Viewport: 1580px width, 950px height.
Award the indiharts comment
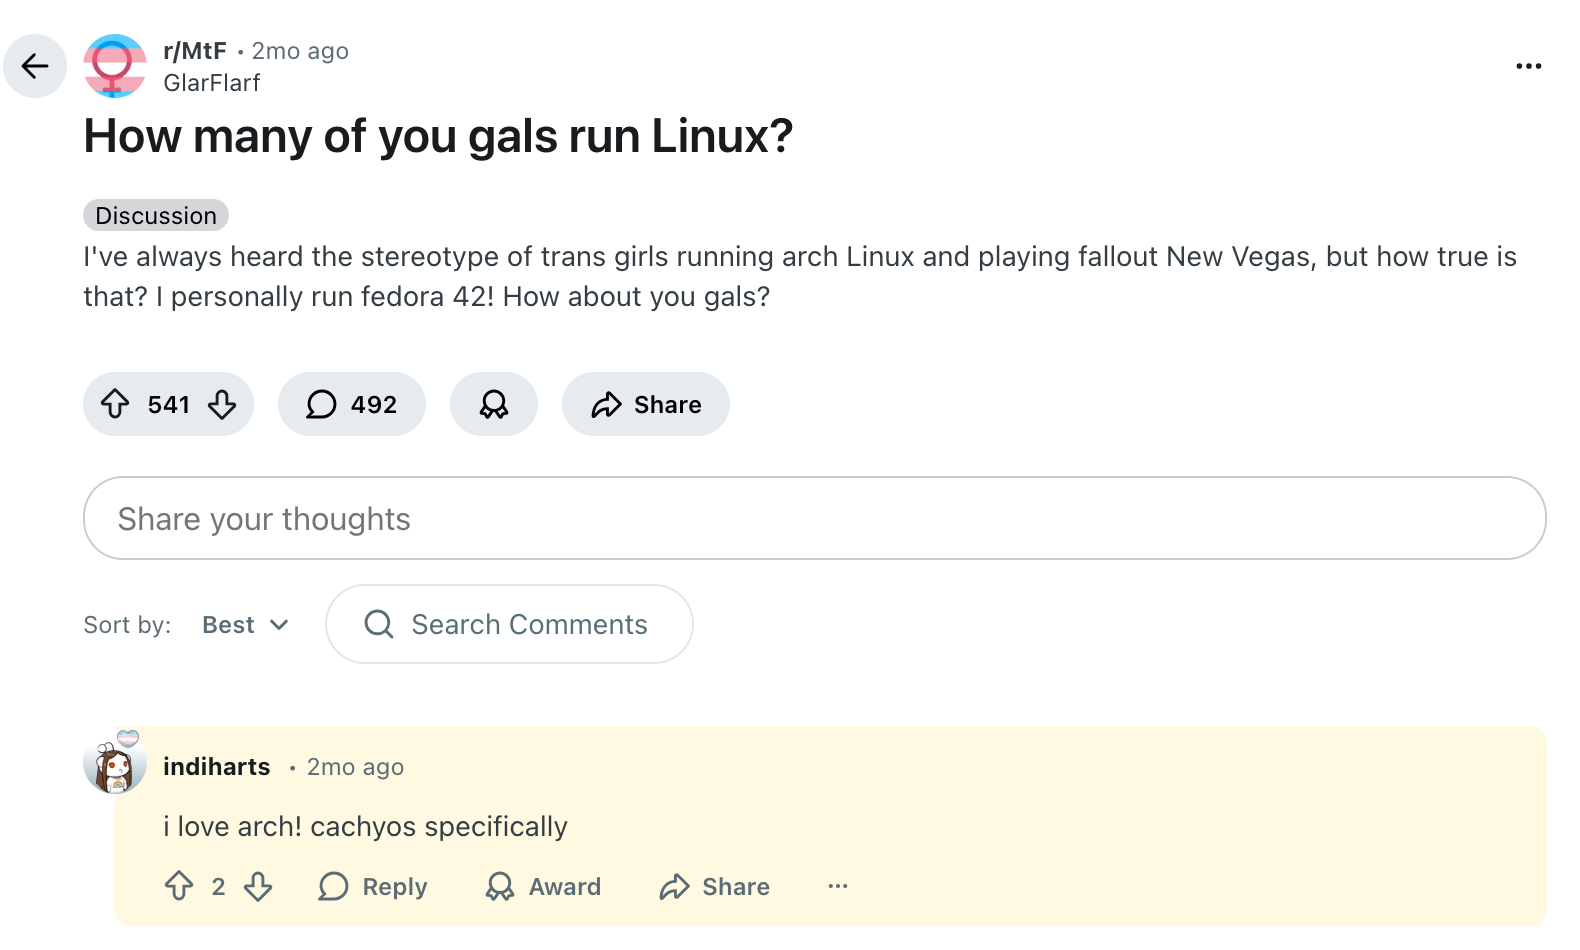click(x=543, y=886)
